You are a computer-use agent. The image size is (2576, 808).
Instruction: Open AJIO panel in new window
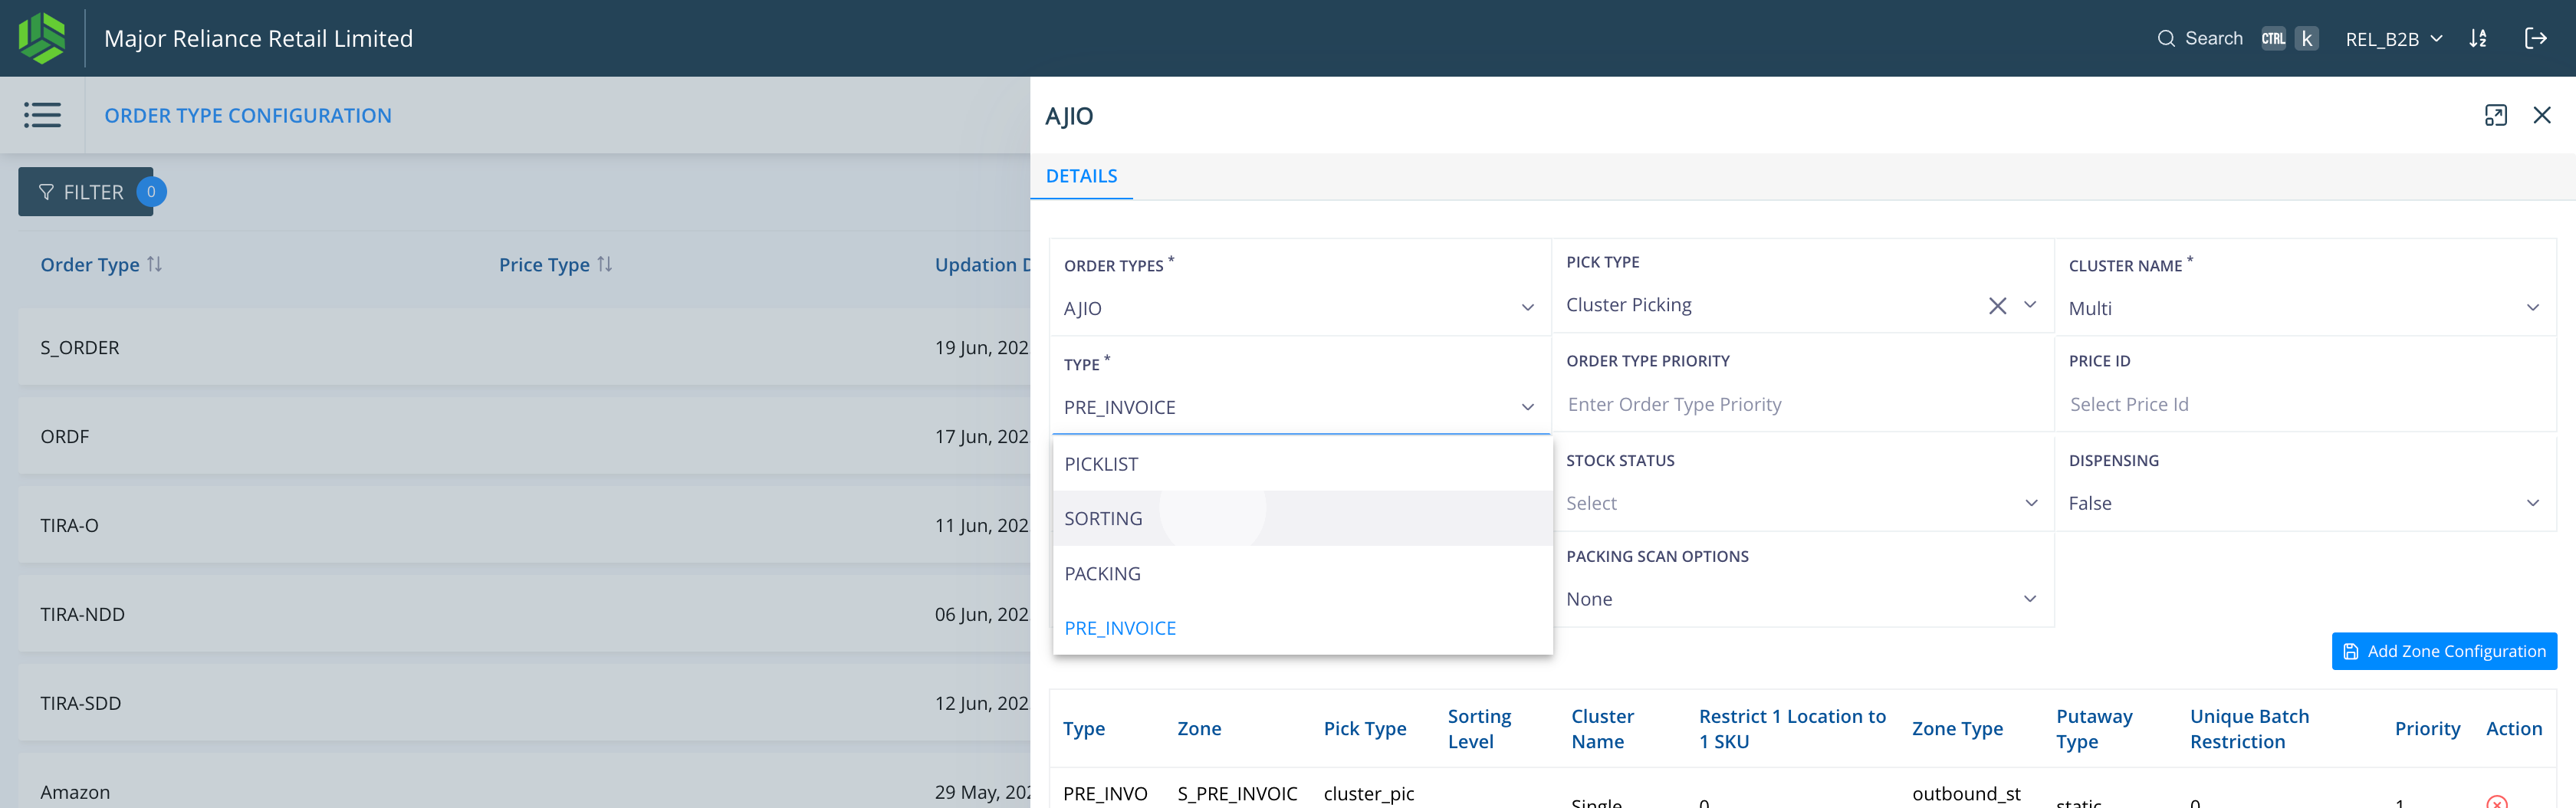(x=2495, y=115)
